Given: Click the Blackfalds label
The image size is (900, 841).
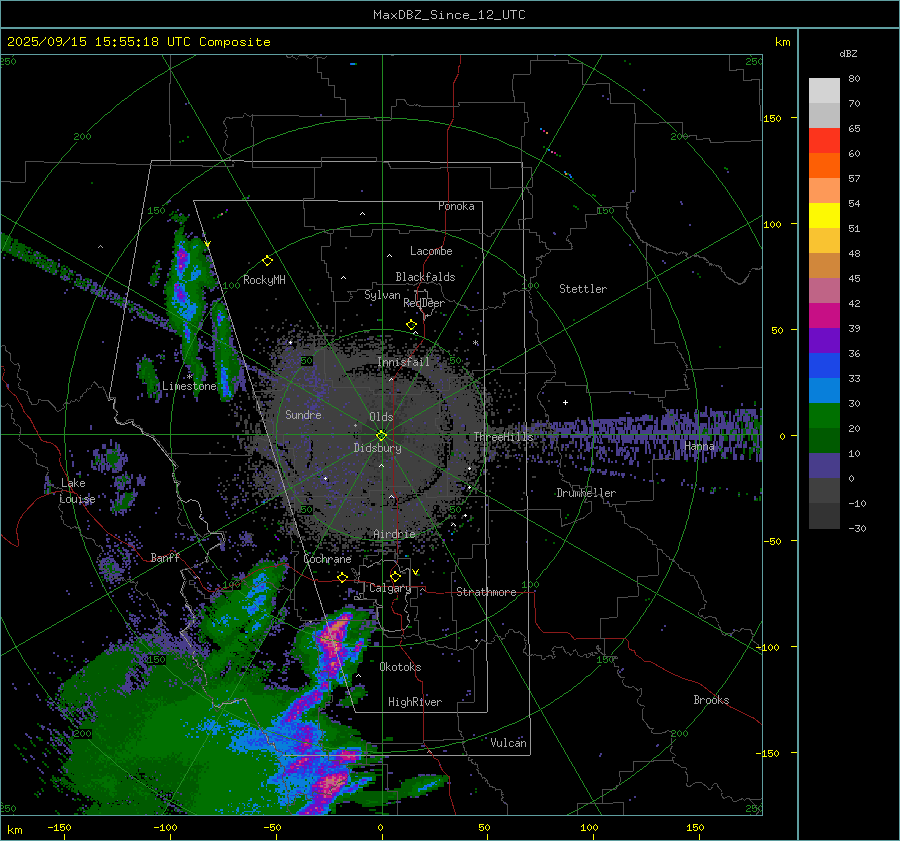Looking at the screenshot, I should click(x=425, y=277).
